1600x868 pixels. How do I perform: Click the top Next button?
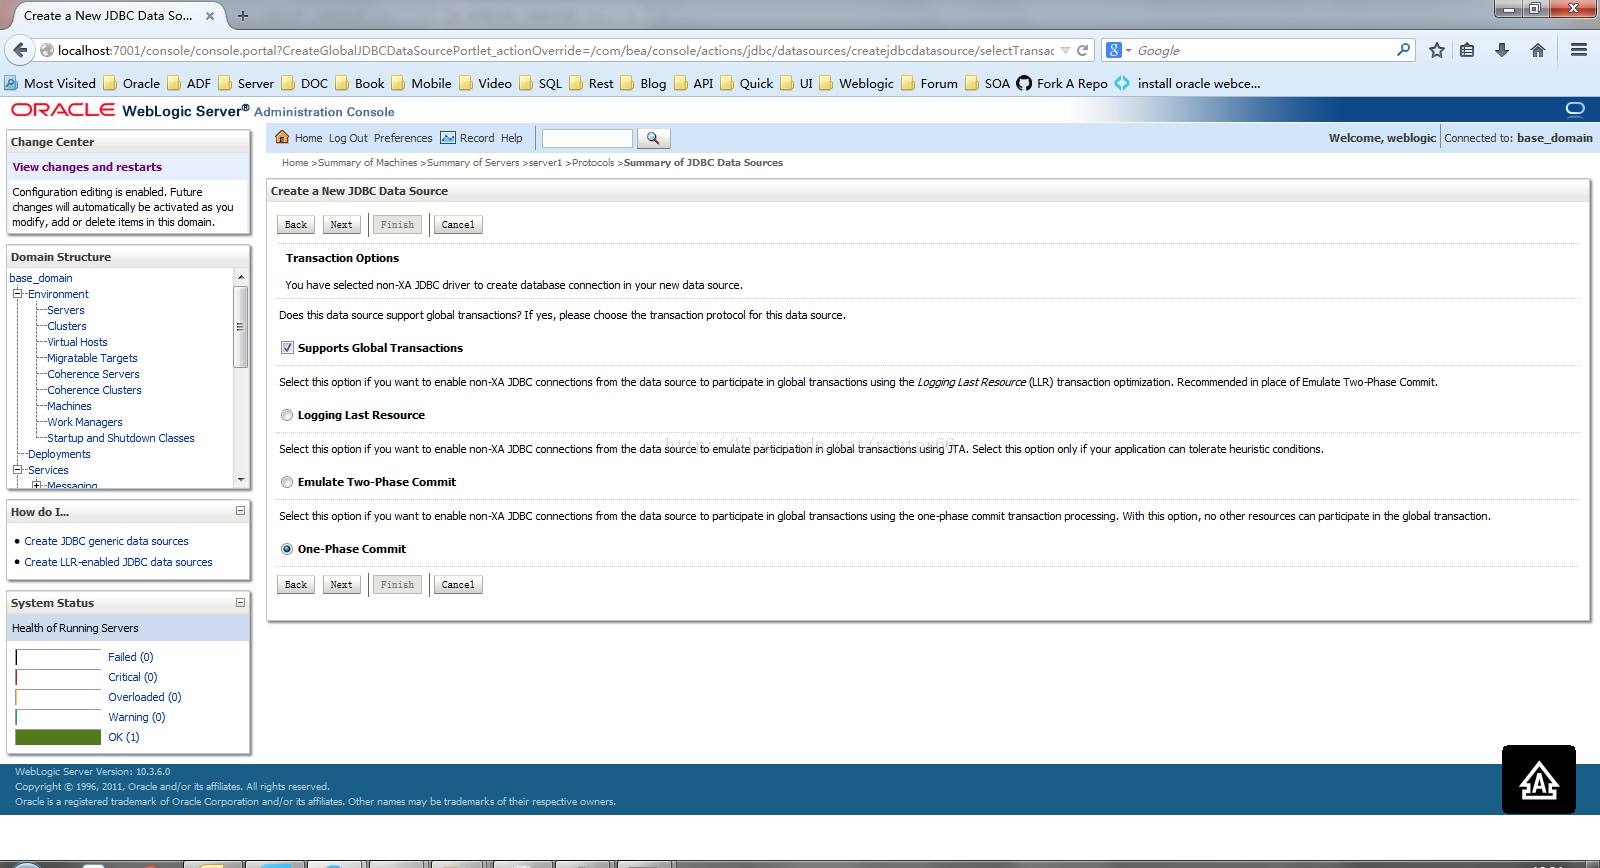341,225
